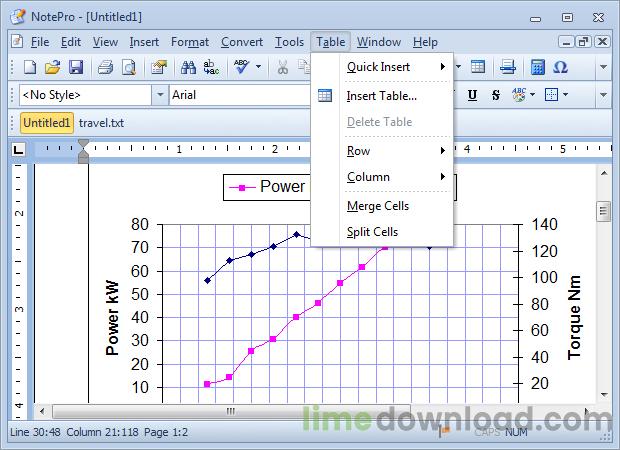
Task: Click the No Style field
Action: click(x=85, y=95)
